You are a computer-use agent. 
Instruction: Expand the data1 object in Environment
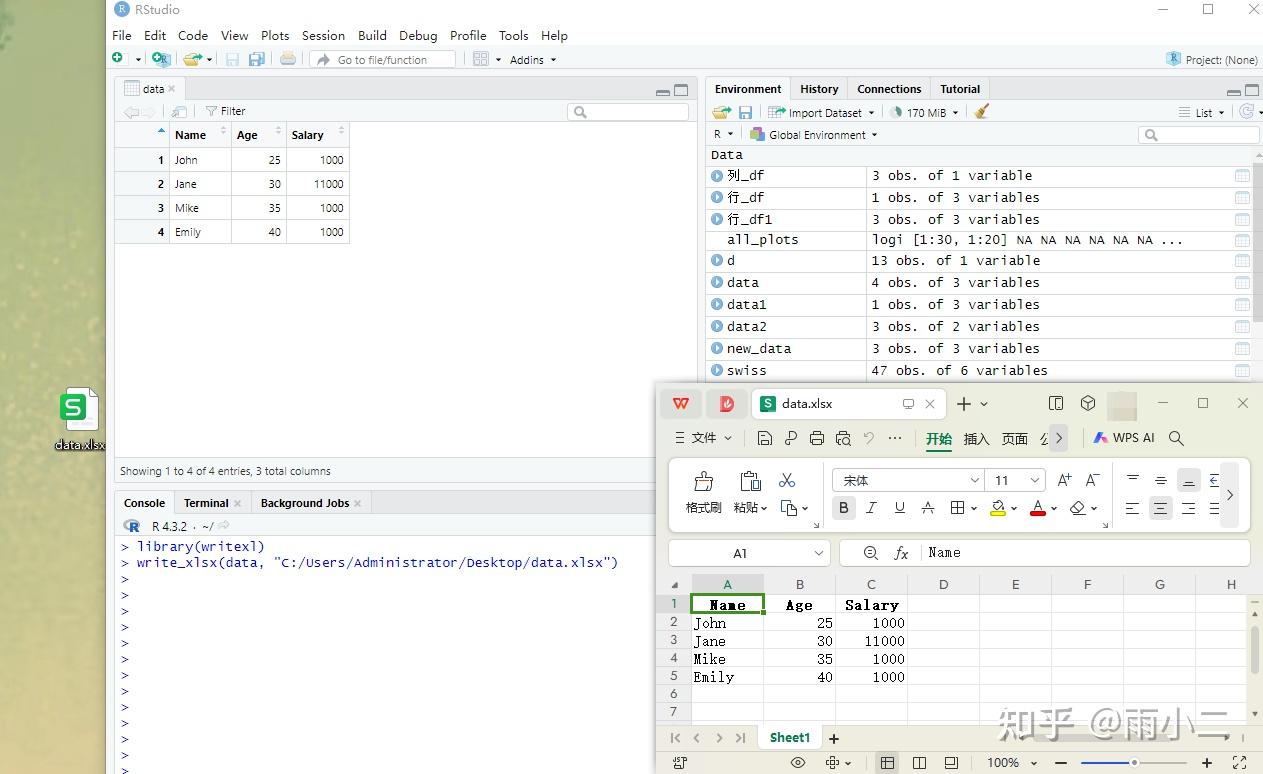[x=717, y=305]
